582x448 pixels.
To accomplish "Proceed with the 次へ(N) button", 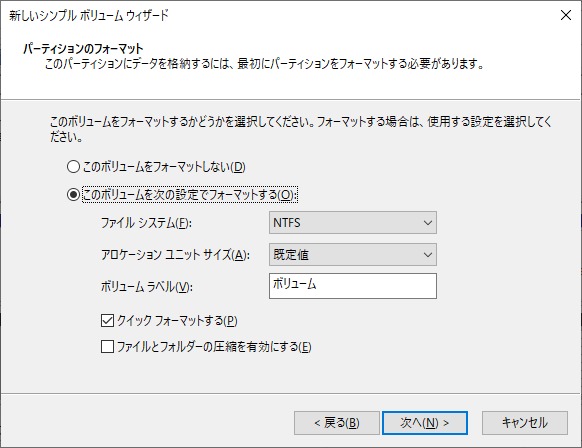I will pyautogui.click(x=425, y=423).
